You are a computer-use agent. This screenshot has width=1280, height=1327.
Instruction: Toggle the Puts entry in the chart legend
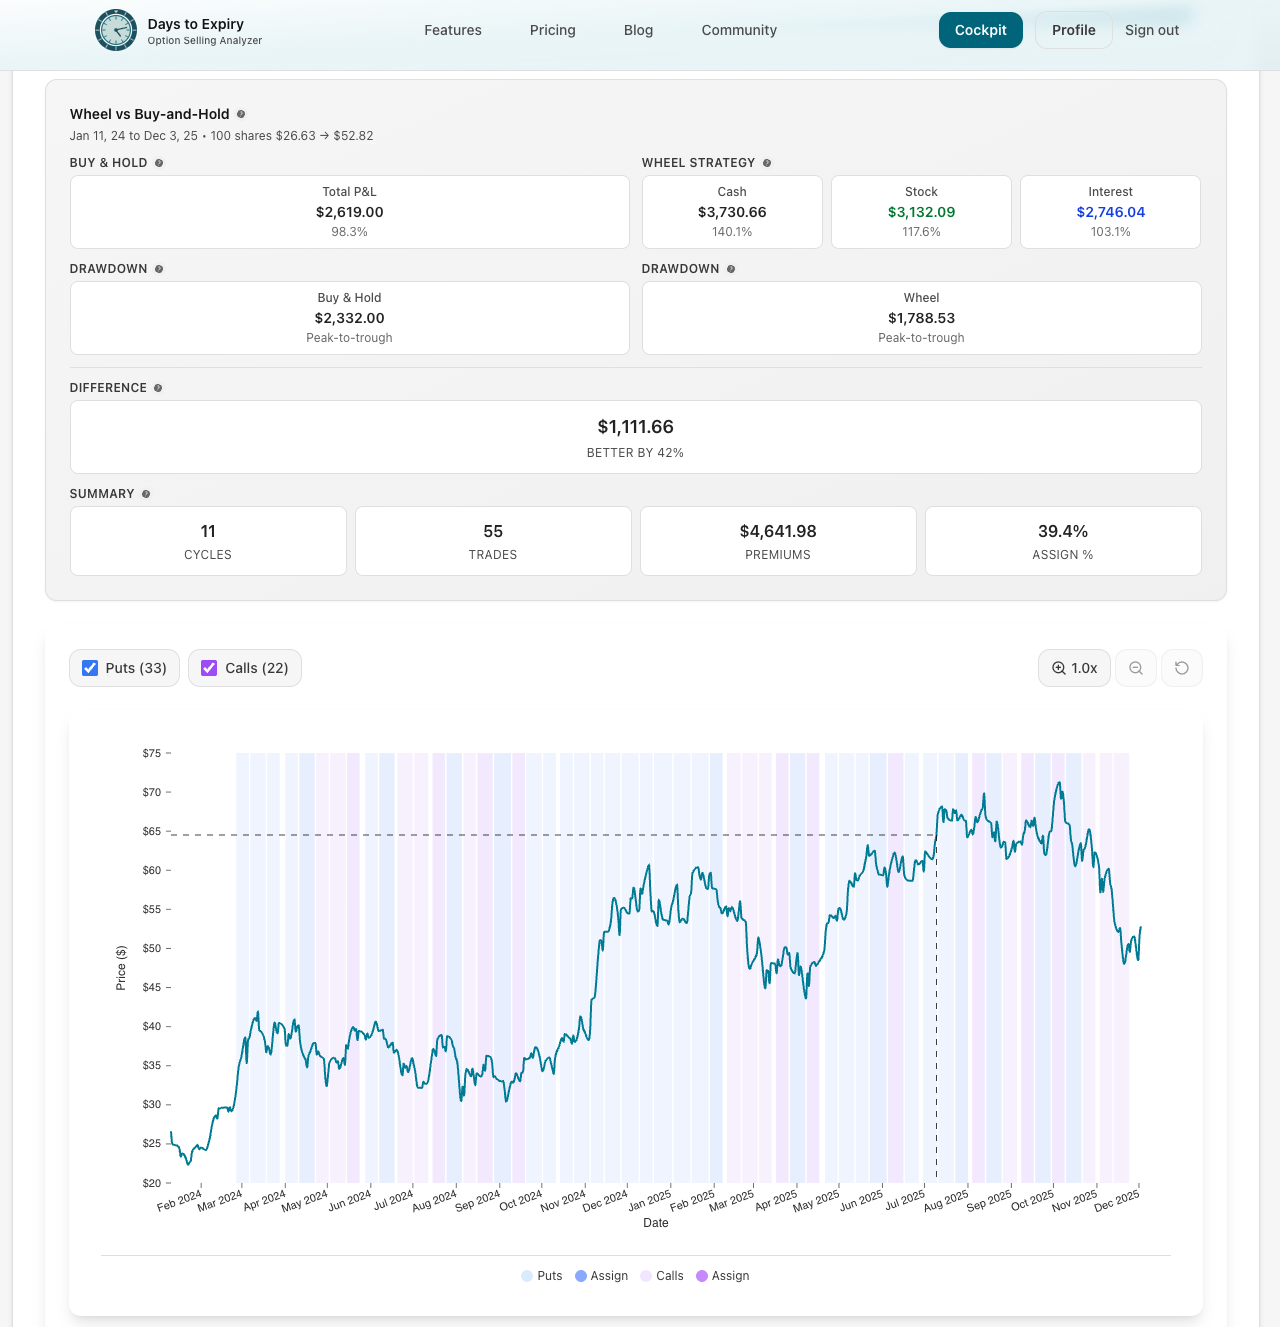tap(541, 1276)
